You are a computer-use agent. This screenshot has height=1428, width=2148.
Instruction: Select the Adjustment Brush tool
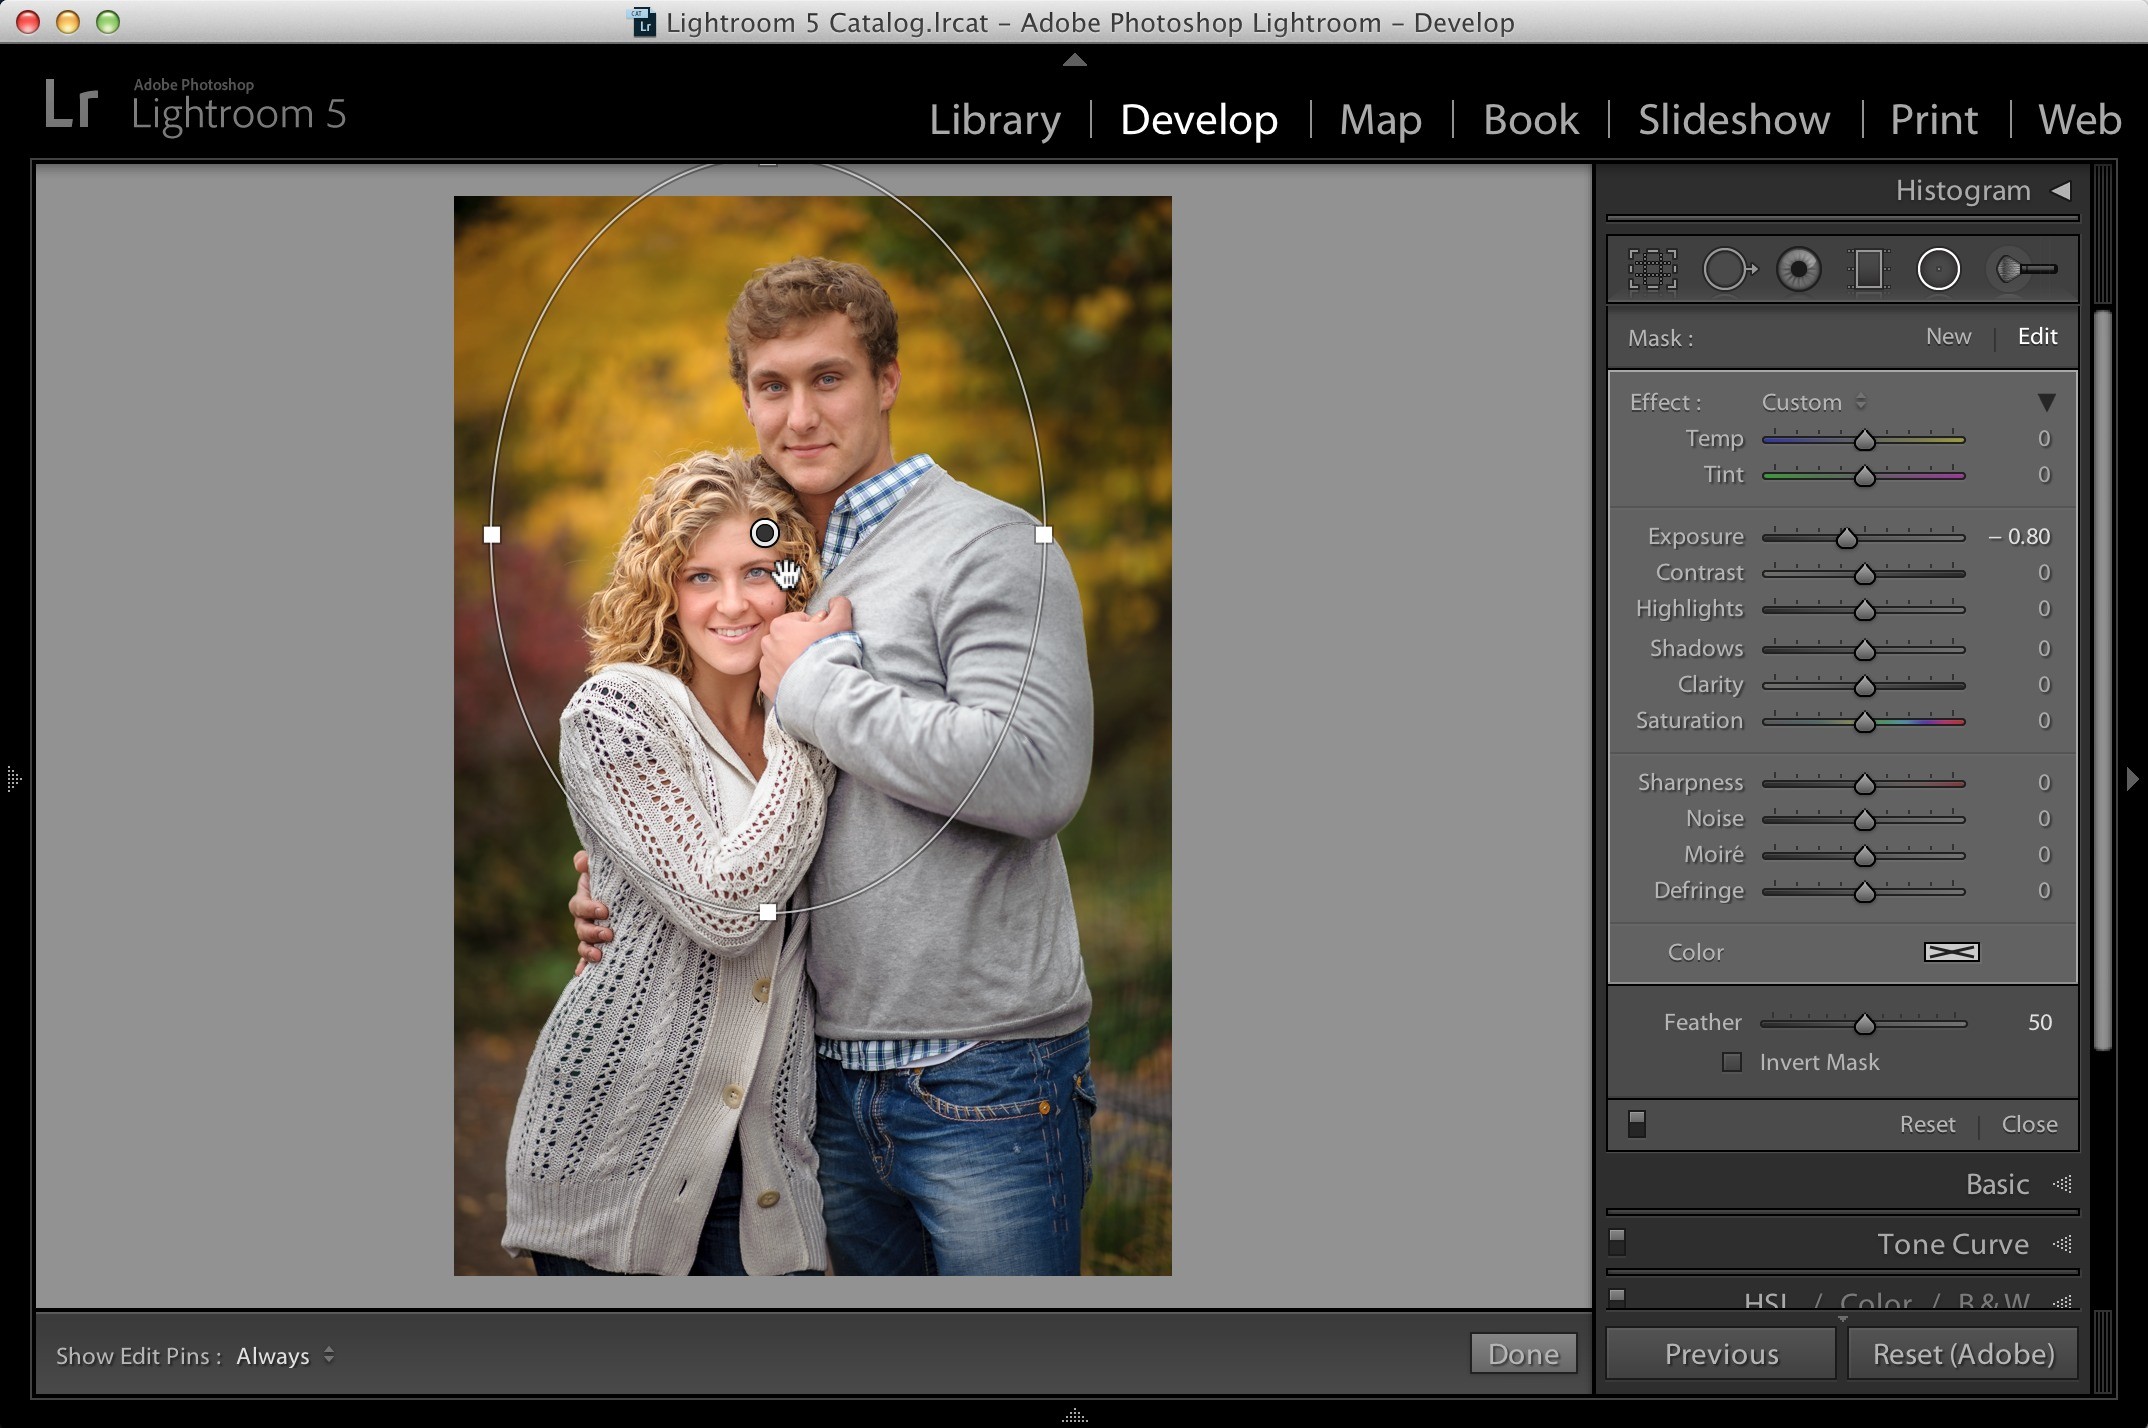pos(2023,270)
